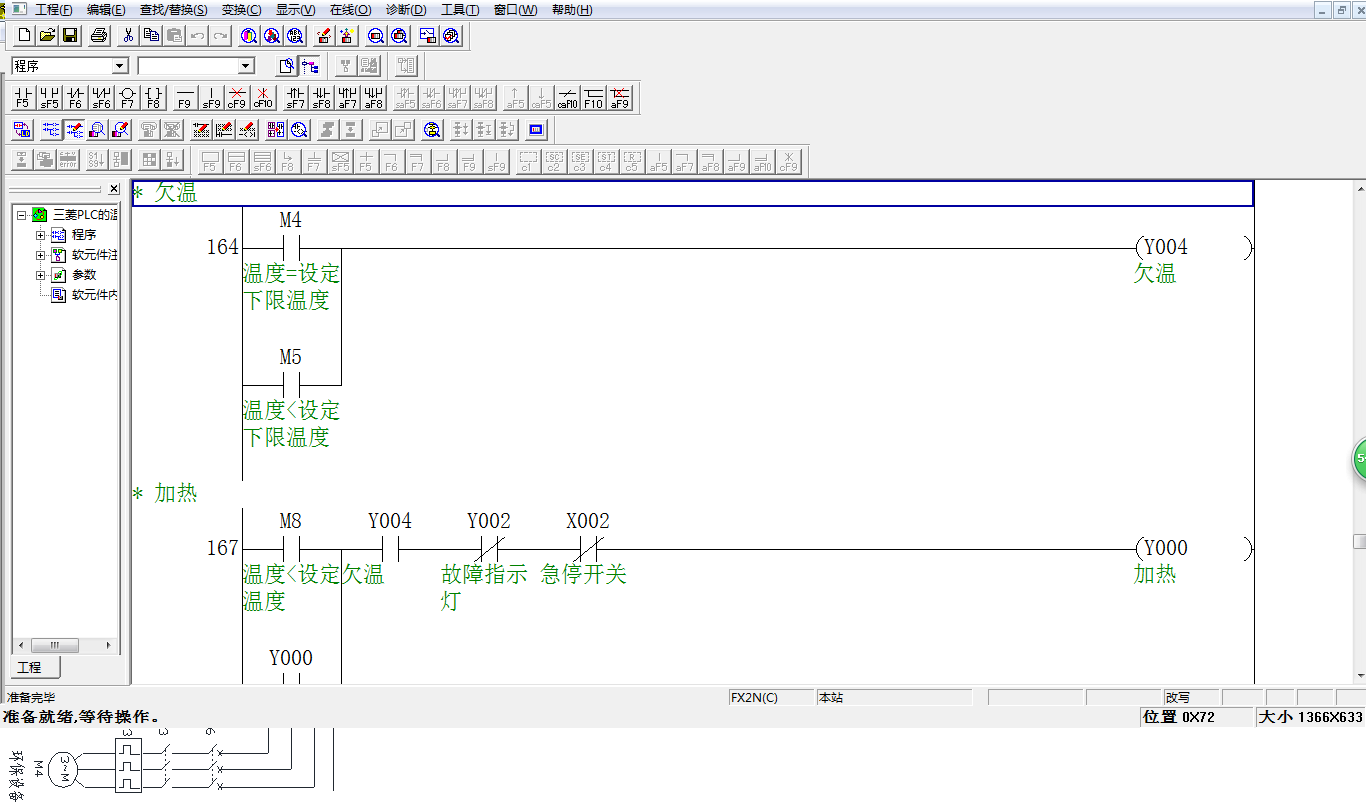
Task: Toggle project data list display button
Action: point(286,66)
